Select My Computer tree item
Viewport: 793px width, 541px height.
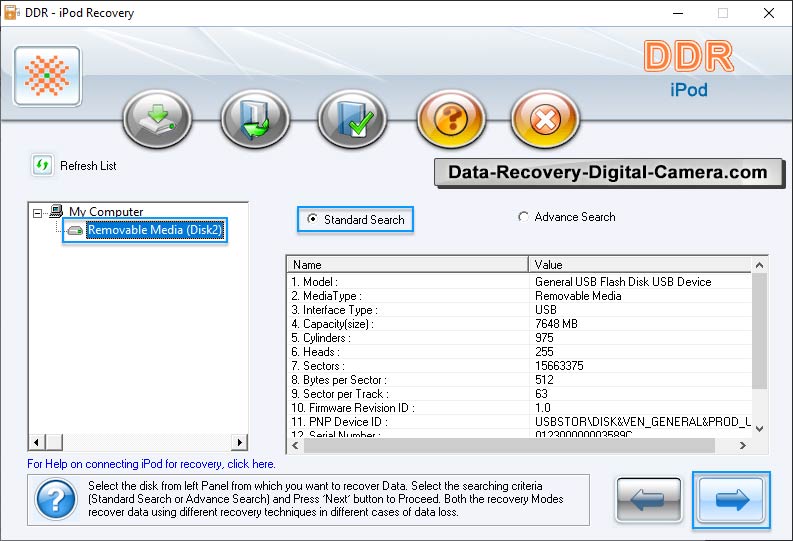click(106, 211)
